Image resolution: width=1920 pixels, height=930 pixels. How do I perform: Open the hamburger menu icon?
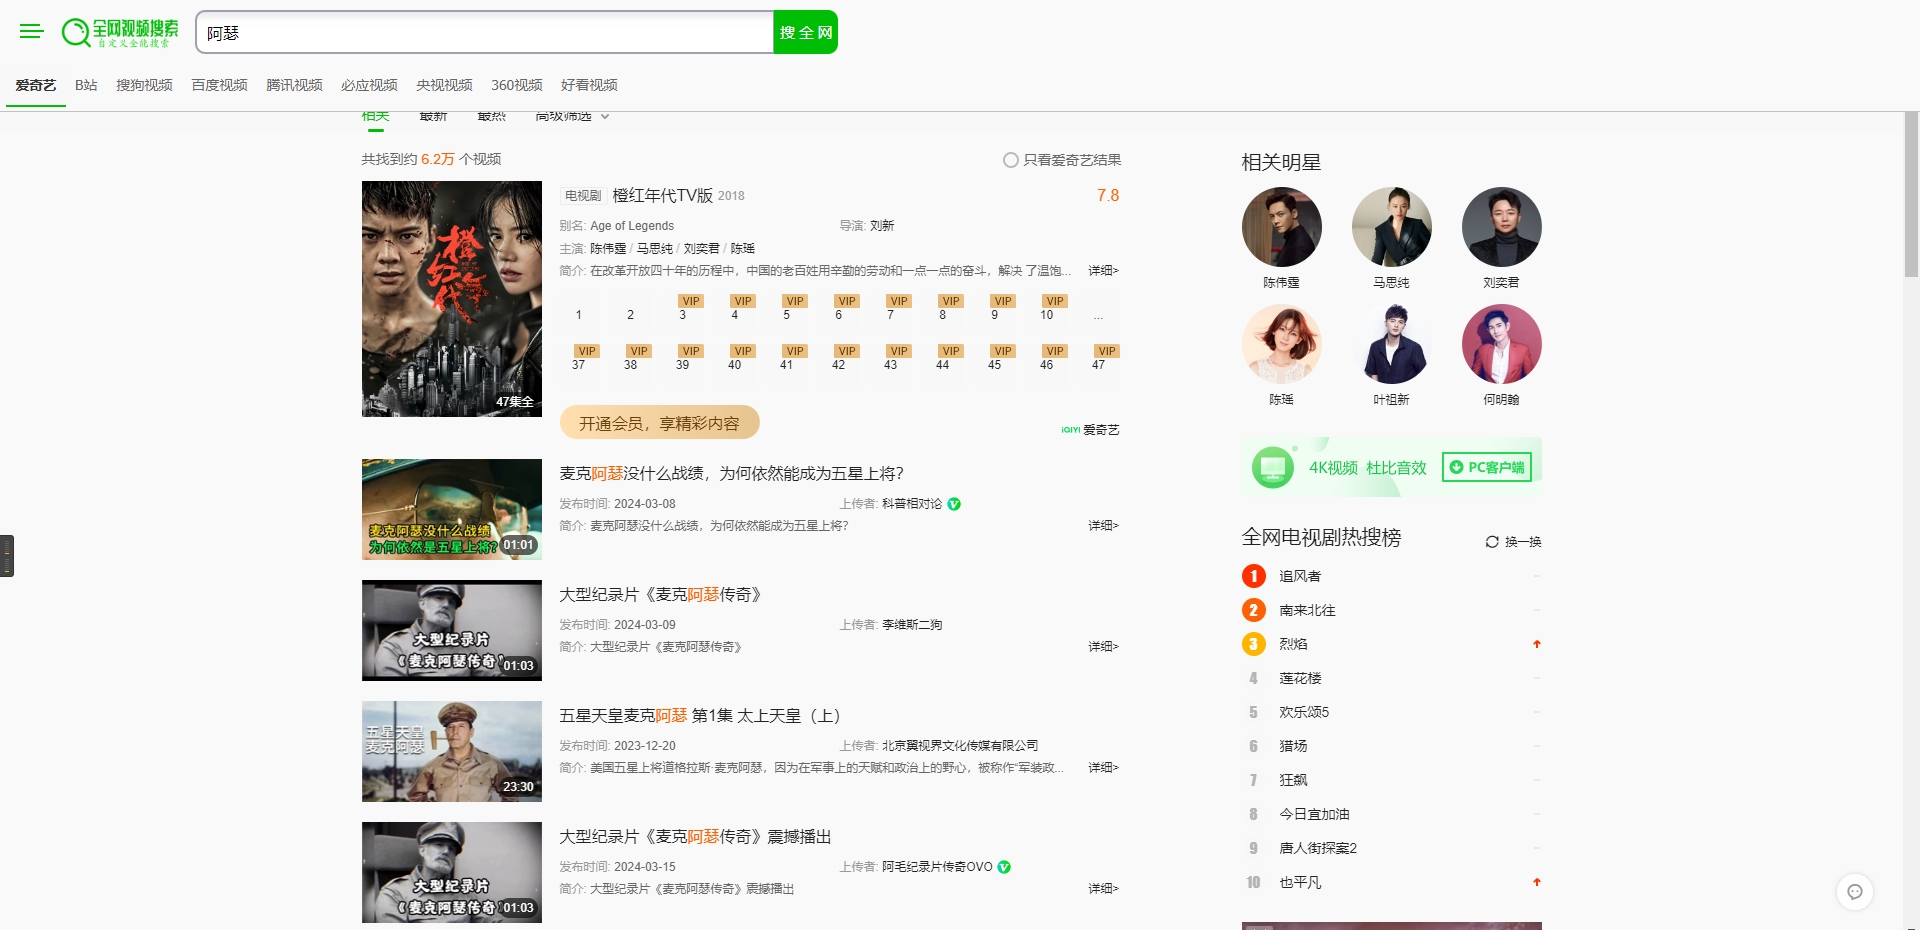32,32
